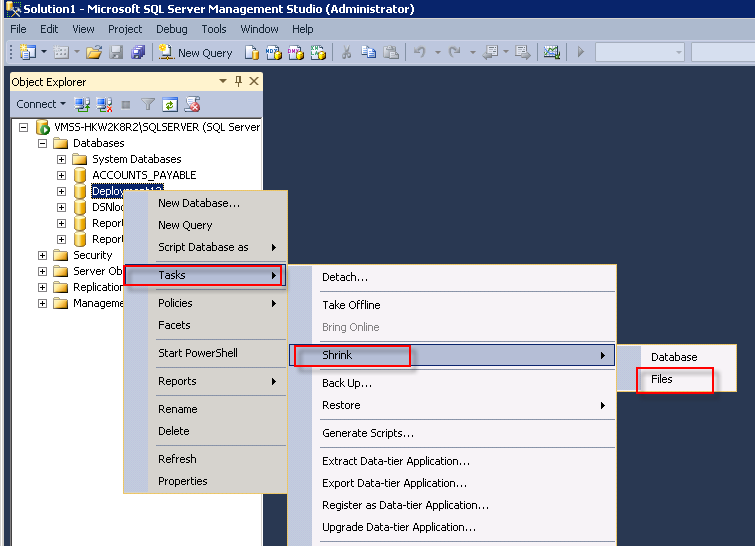
Task: Open the Project menu
Action: [125, 29]
